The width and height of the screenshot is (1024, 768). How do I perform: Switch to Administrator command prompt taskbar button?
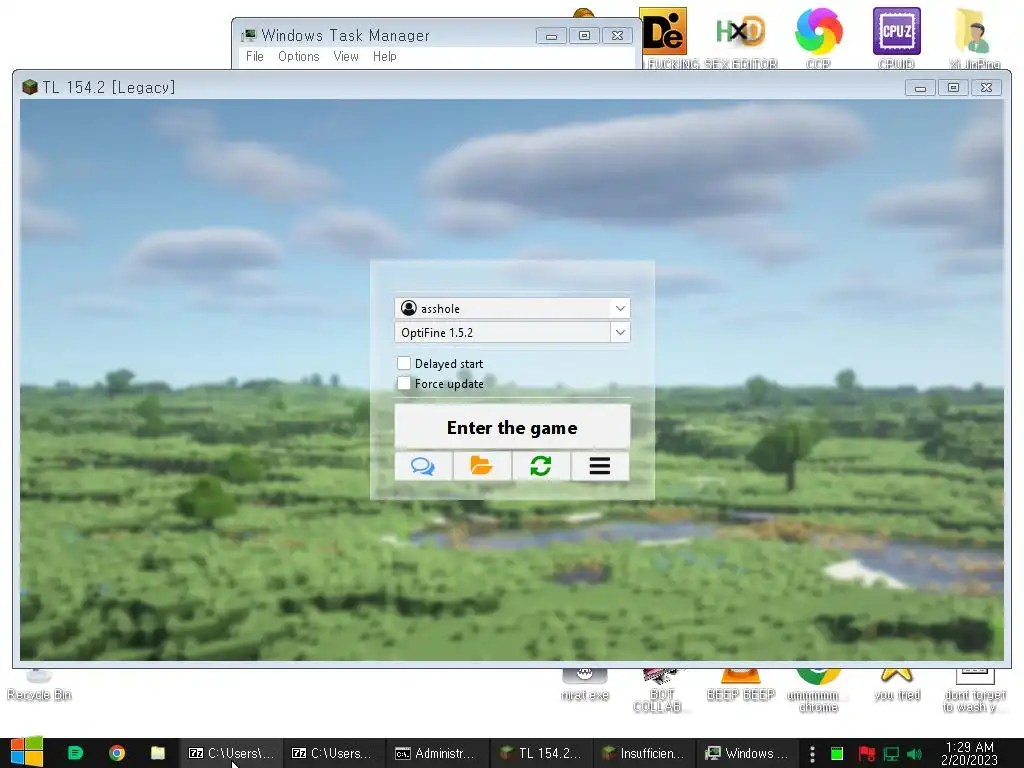[x=438, y=753]
